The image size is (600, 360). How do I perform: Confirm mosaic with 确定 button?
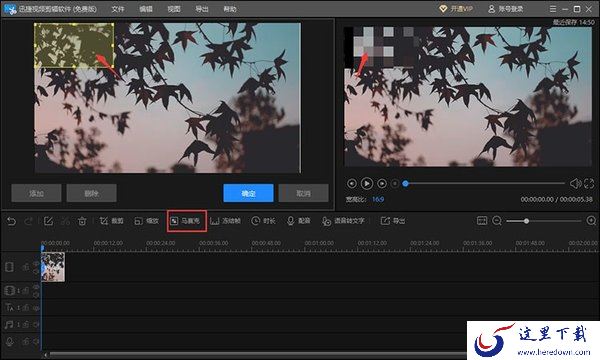tap(248, 193)
